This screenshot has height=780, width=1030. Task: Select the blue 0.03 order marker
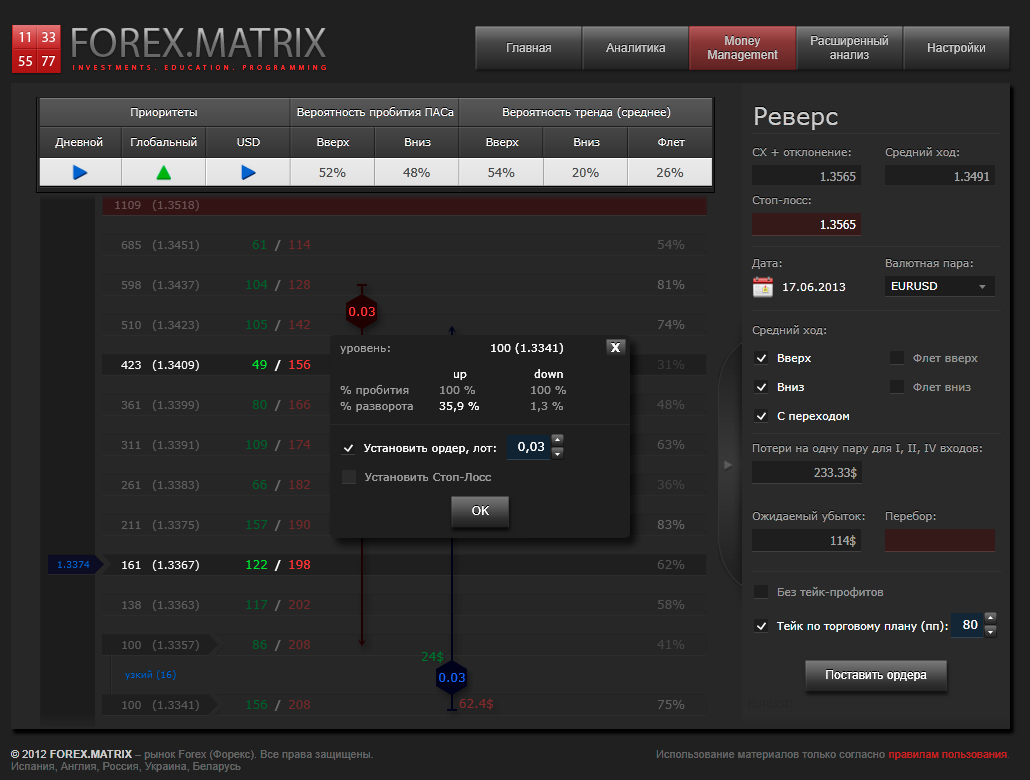coord(451,677)
